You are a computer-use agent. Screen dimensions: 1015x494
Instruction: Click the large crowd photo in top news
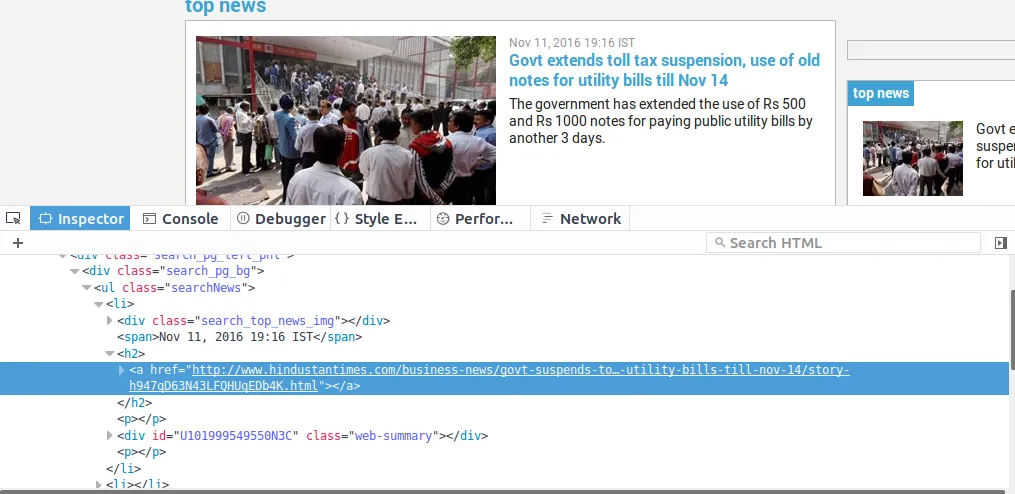pyautogui.click(x=346, y=120)
